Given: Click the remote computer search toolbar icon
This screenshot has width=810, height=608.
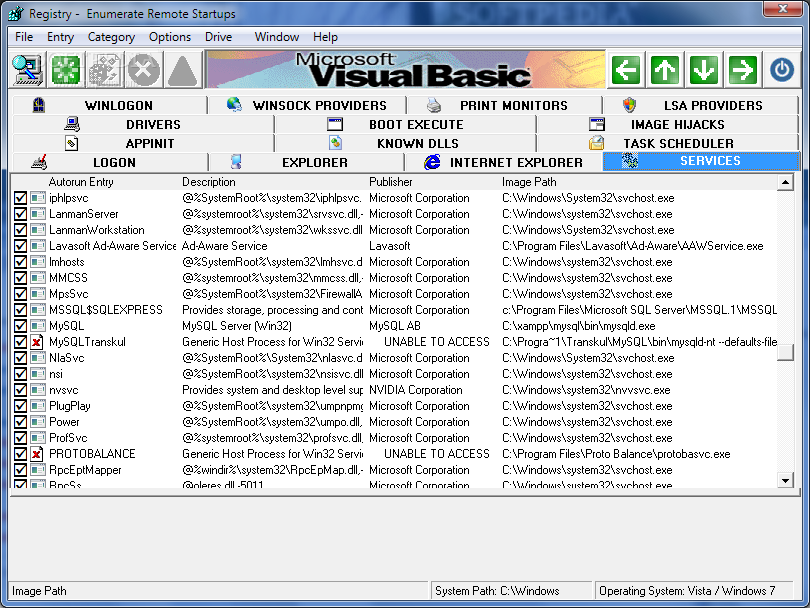Looking at the screenshot, I should [27, 70].
